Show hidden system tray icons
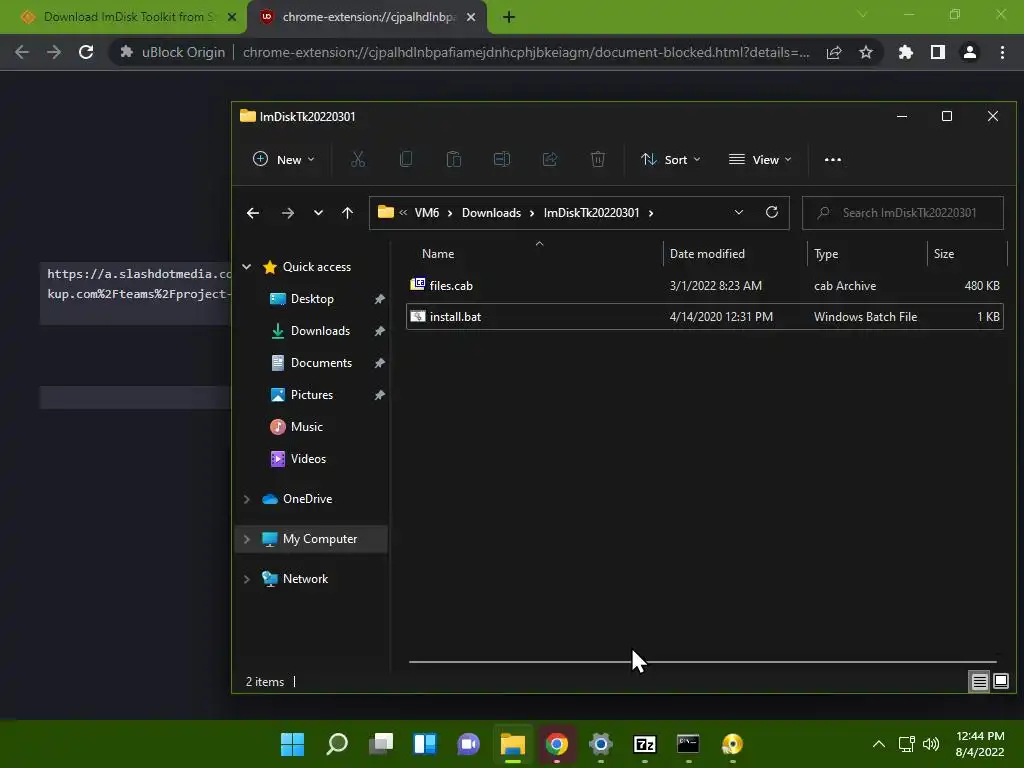 point(879,744)
